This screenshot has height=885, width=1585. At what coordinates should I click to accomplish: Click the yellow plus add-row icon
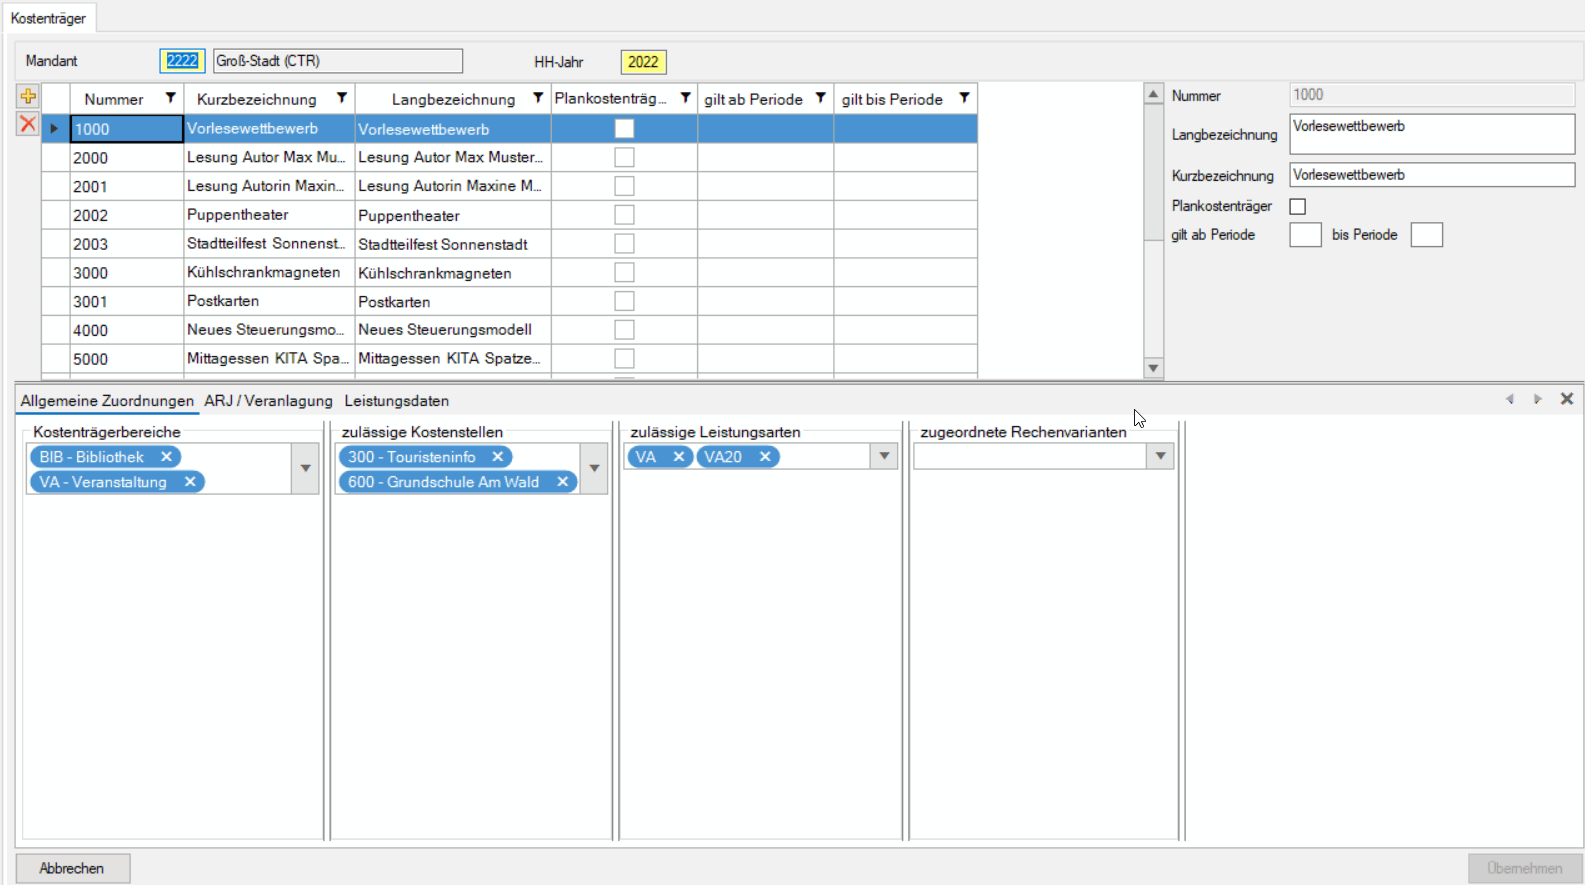[28, 97]
